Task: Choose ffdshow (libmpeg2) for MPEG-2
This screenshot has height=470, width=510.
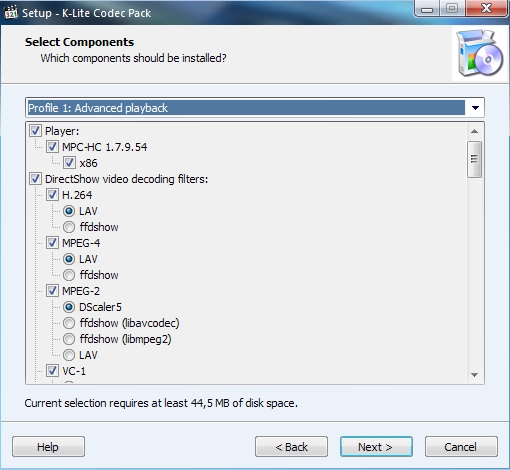Action: [x=69, y=339]
